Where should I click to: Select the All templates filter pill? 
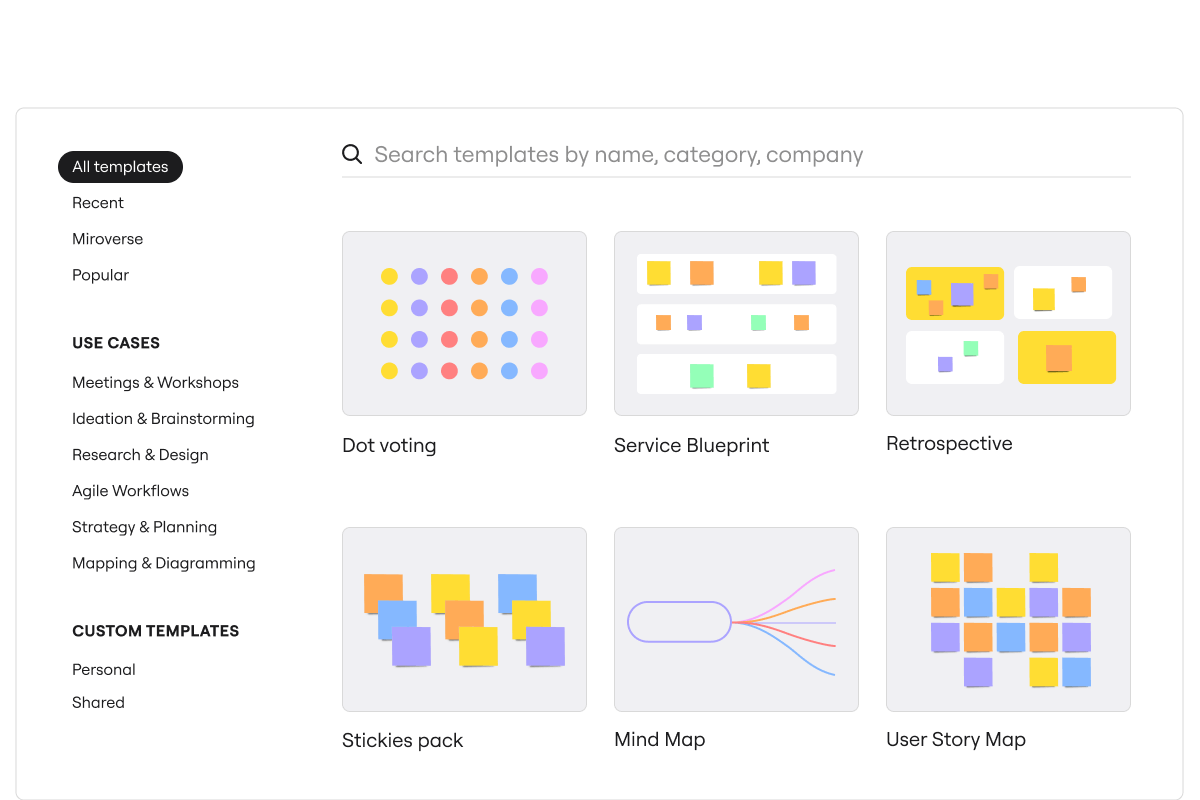[120, 167]
